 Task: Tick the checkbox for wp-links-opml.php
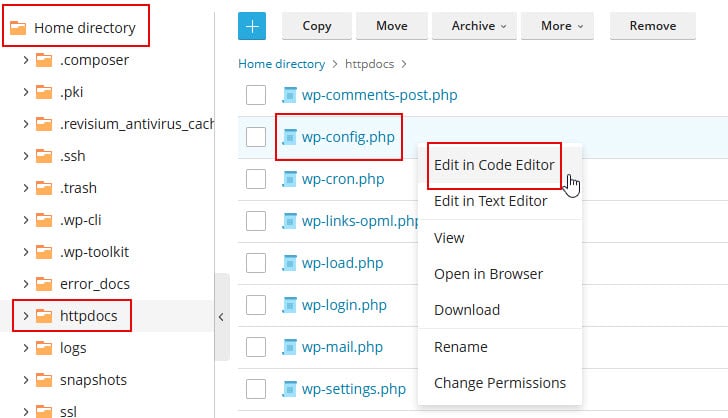(256, 221)
